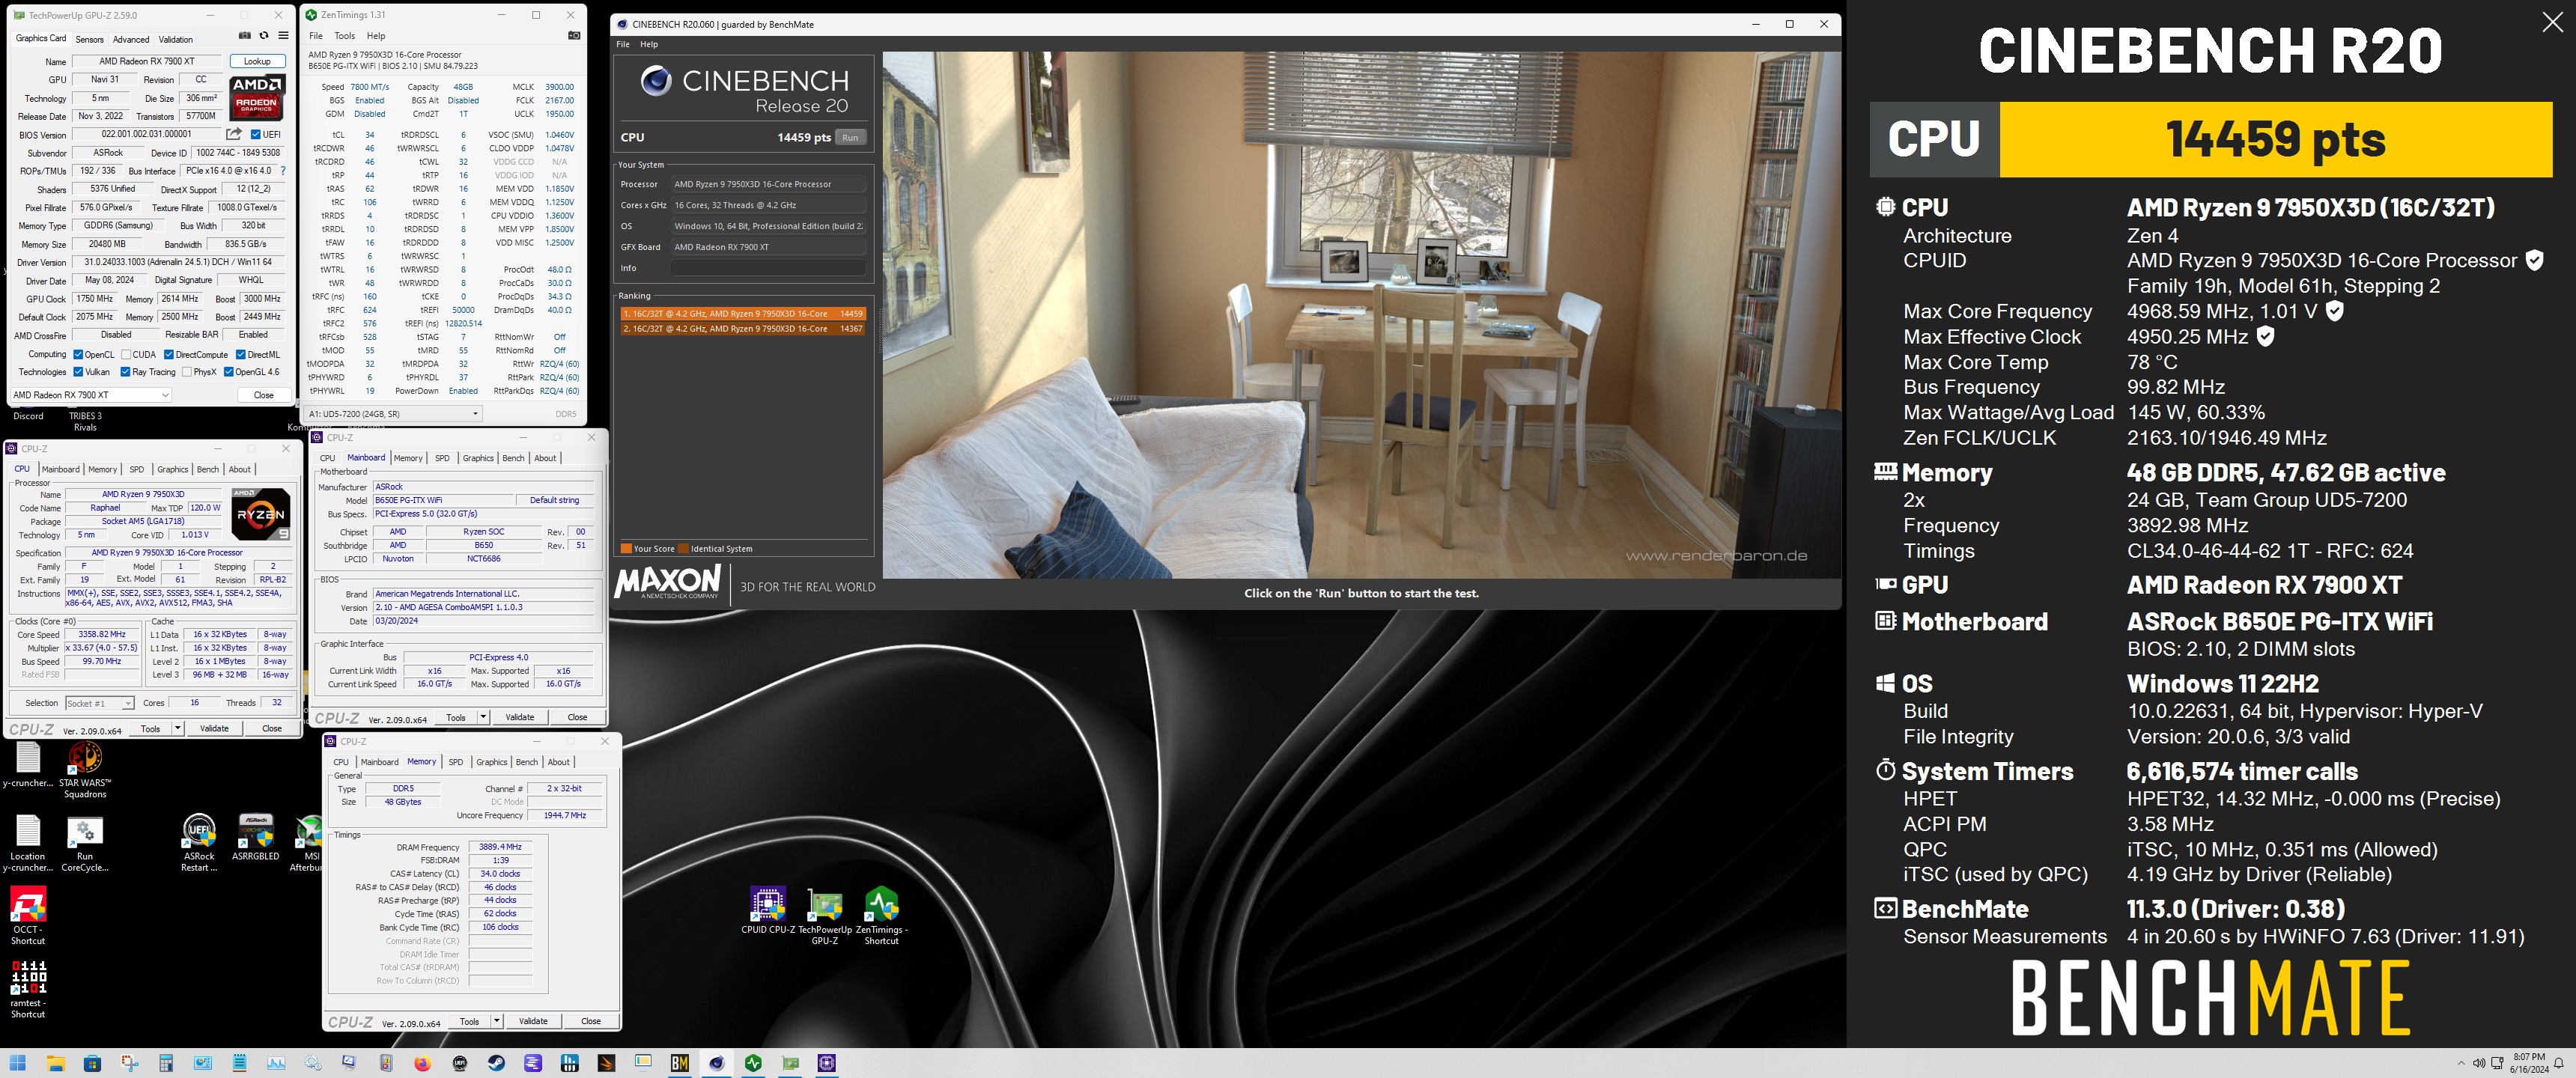
Task: Open the ZenTimings desktop shortcut
Action: (881, 915)
